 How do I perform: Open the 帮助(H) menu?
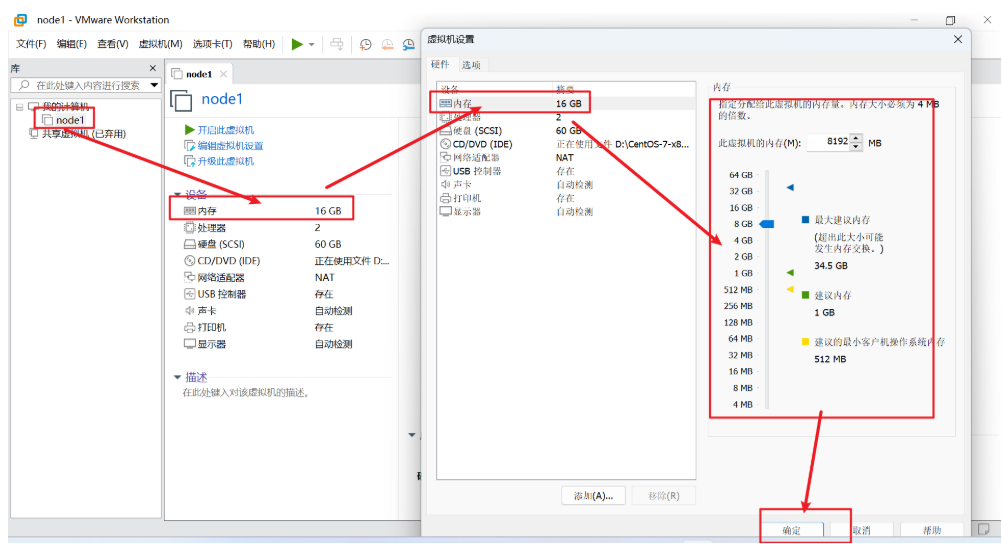click(259, 44)
